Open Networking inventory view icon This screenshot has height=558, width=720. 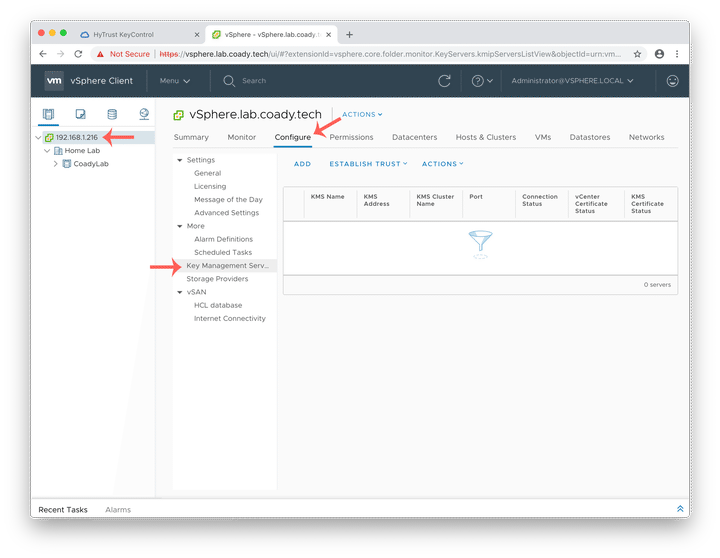[x=144, y=114]
